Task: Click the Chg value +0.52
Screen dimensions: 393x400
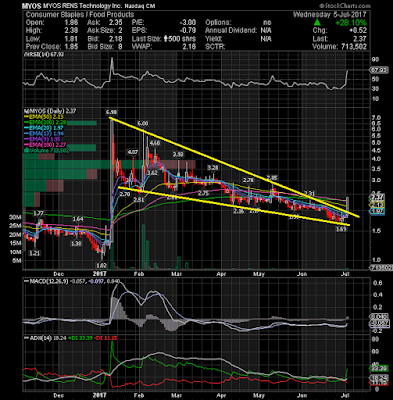Action: 358,31
